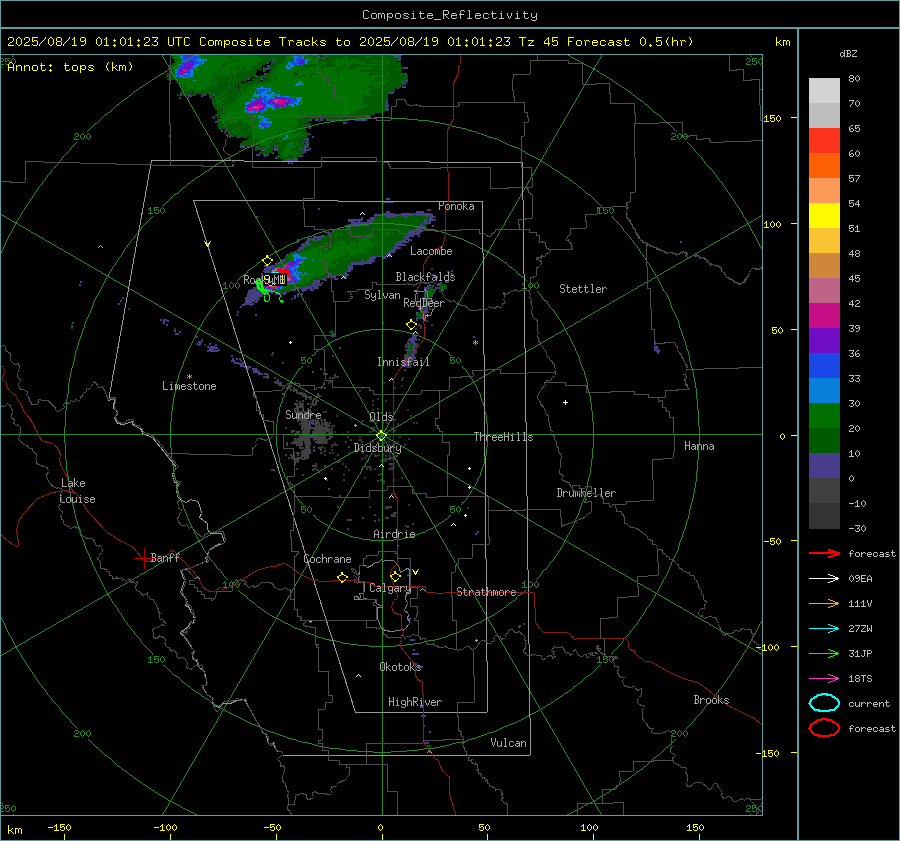
Task: Click the yellow diamond marker below Cochrane label
Action: point(343,578)
